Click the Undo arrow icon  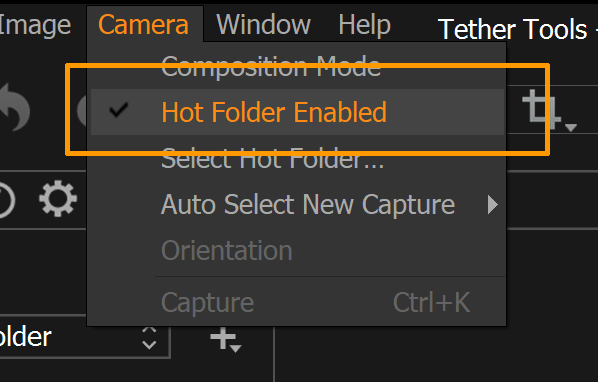14,108
